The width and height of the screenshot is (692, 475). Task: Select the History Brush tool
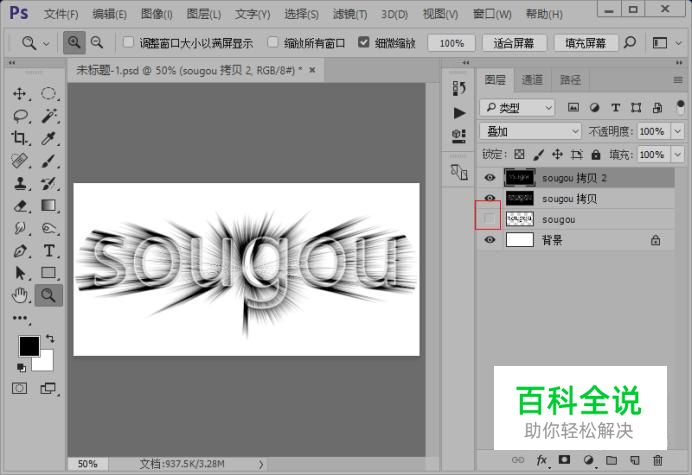49,183
